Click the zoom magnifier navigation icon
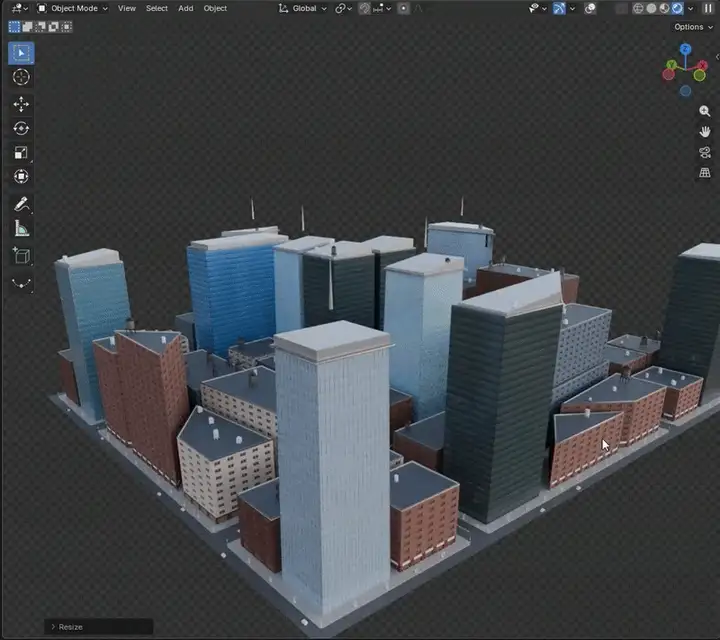 coord(704,111)
